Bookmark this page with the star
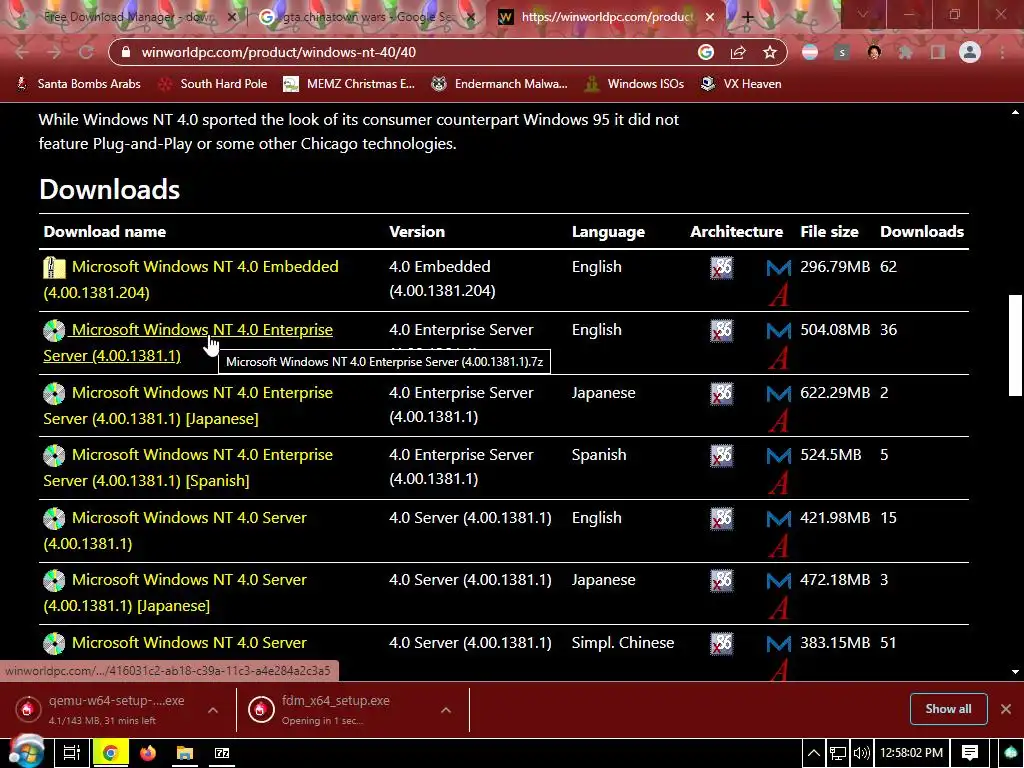 point(770,52)
